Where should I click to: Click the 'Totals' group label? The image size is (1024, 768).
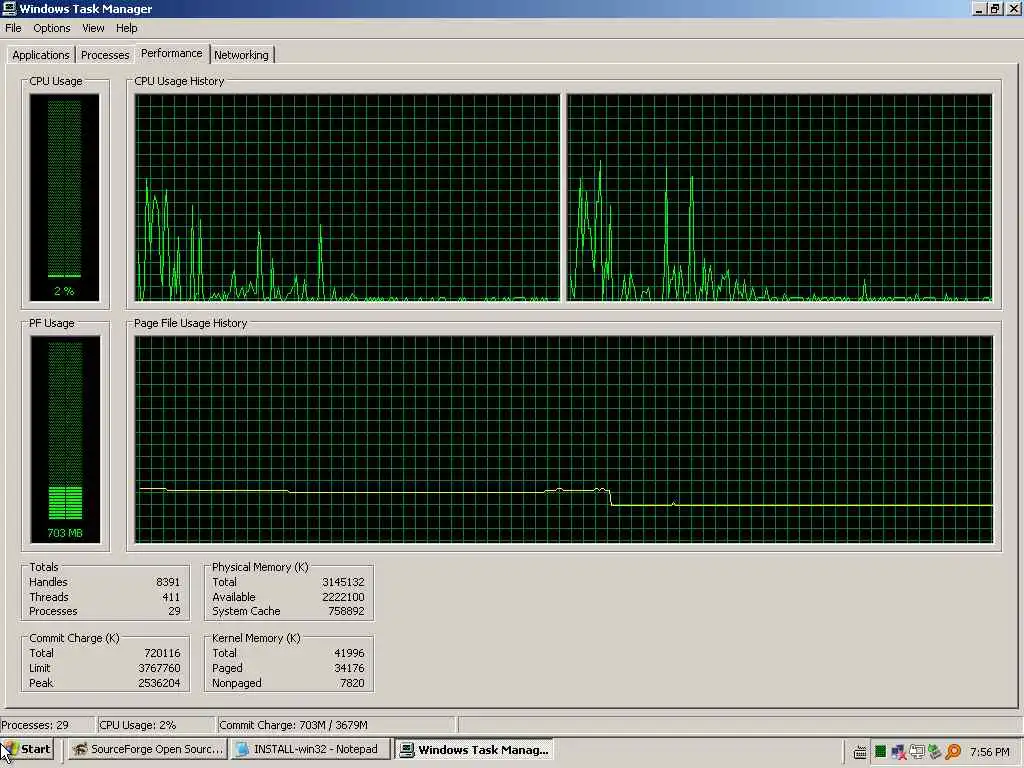[44, 567]
